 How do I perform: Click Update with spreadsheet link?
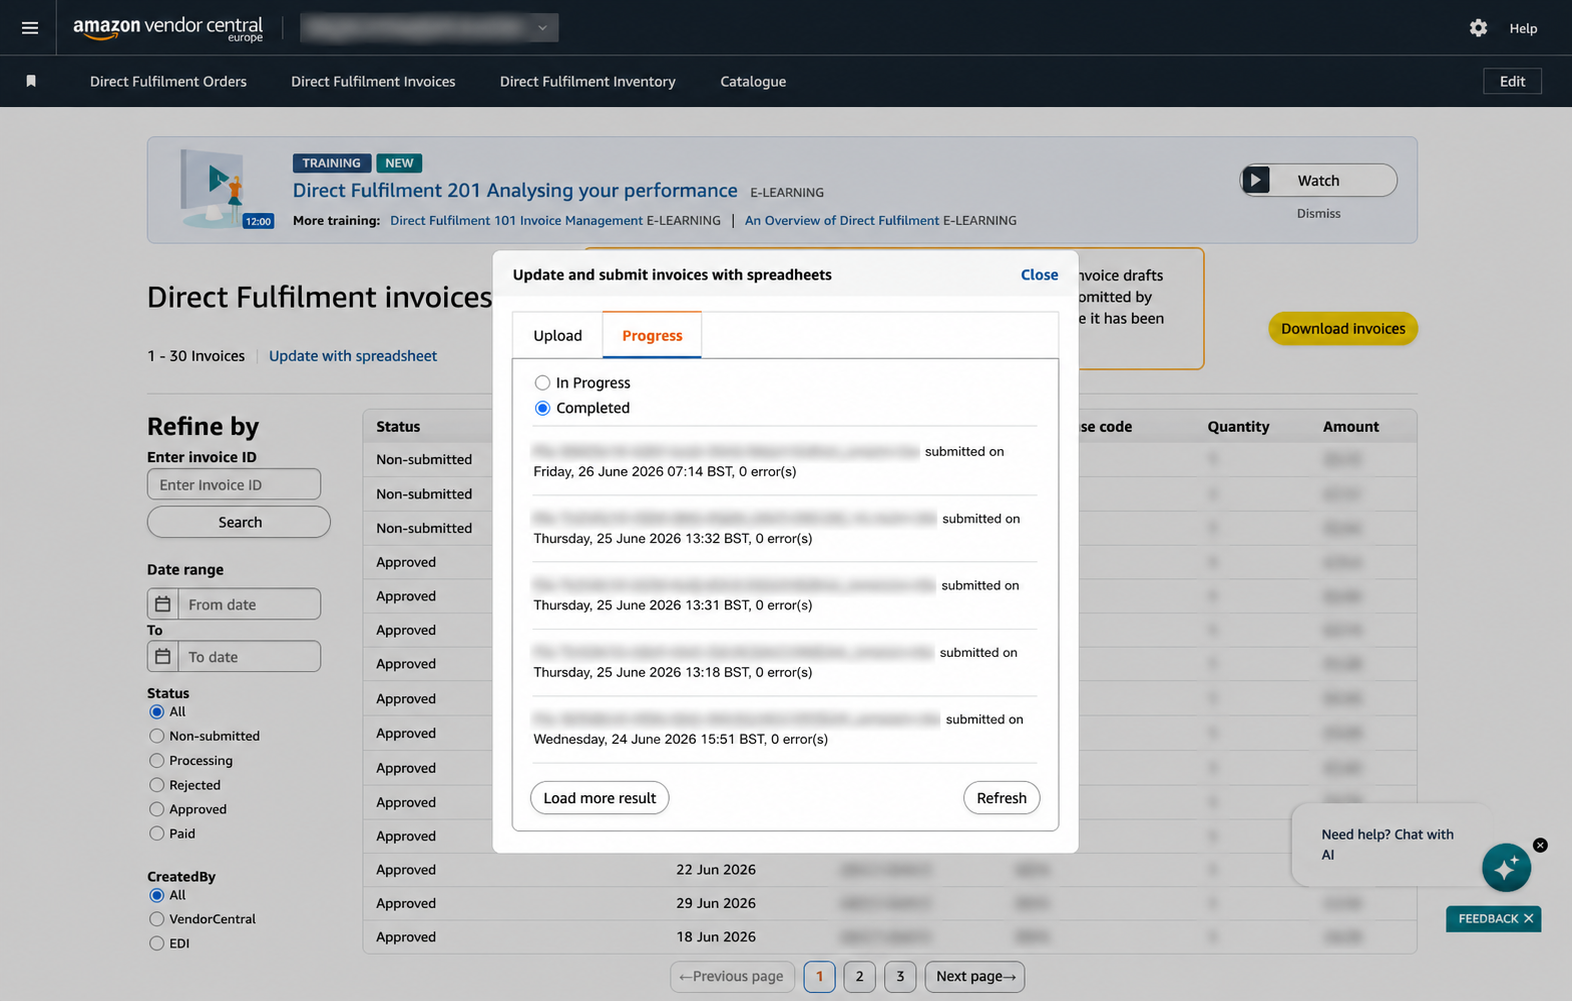pos(353,356)
